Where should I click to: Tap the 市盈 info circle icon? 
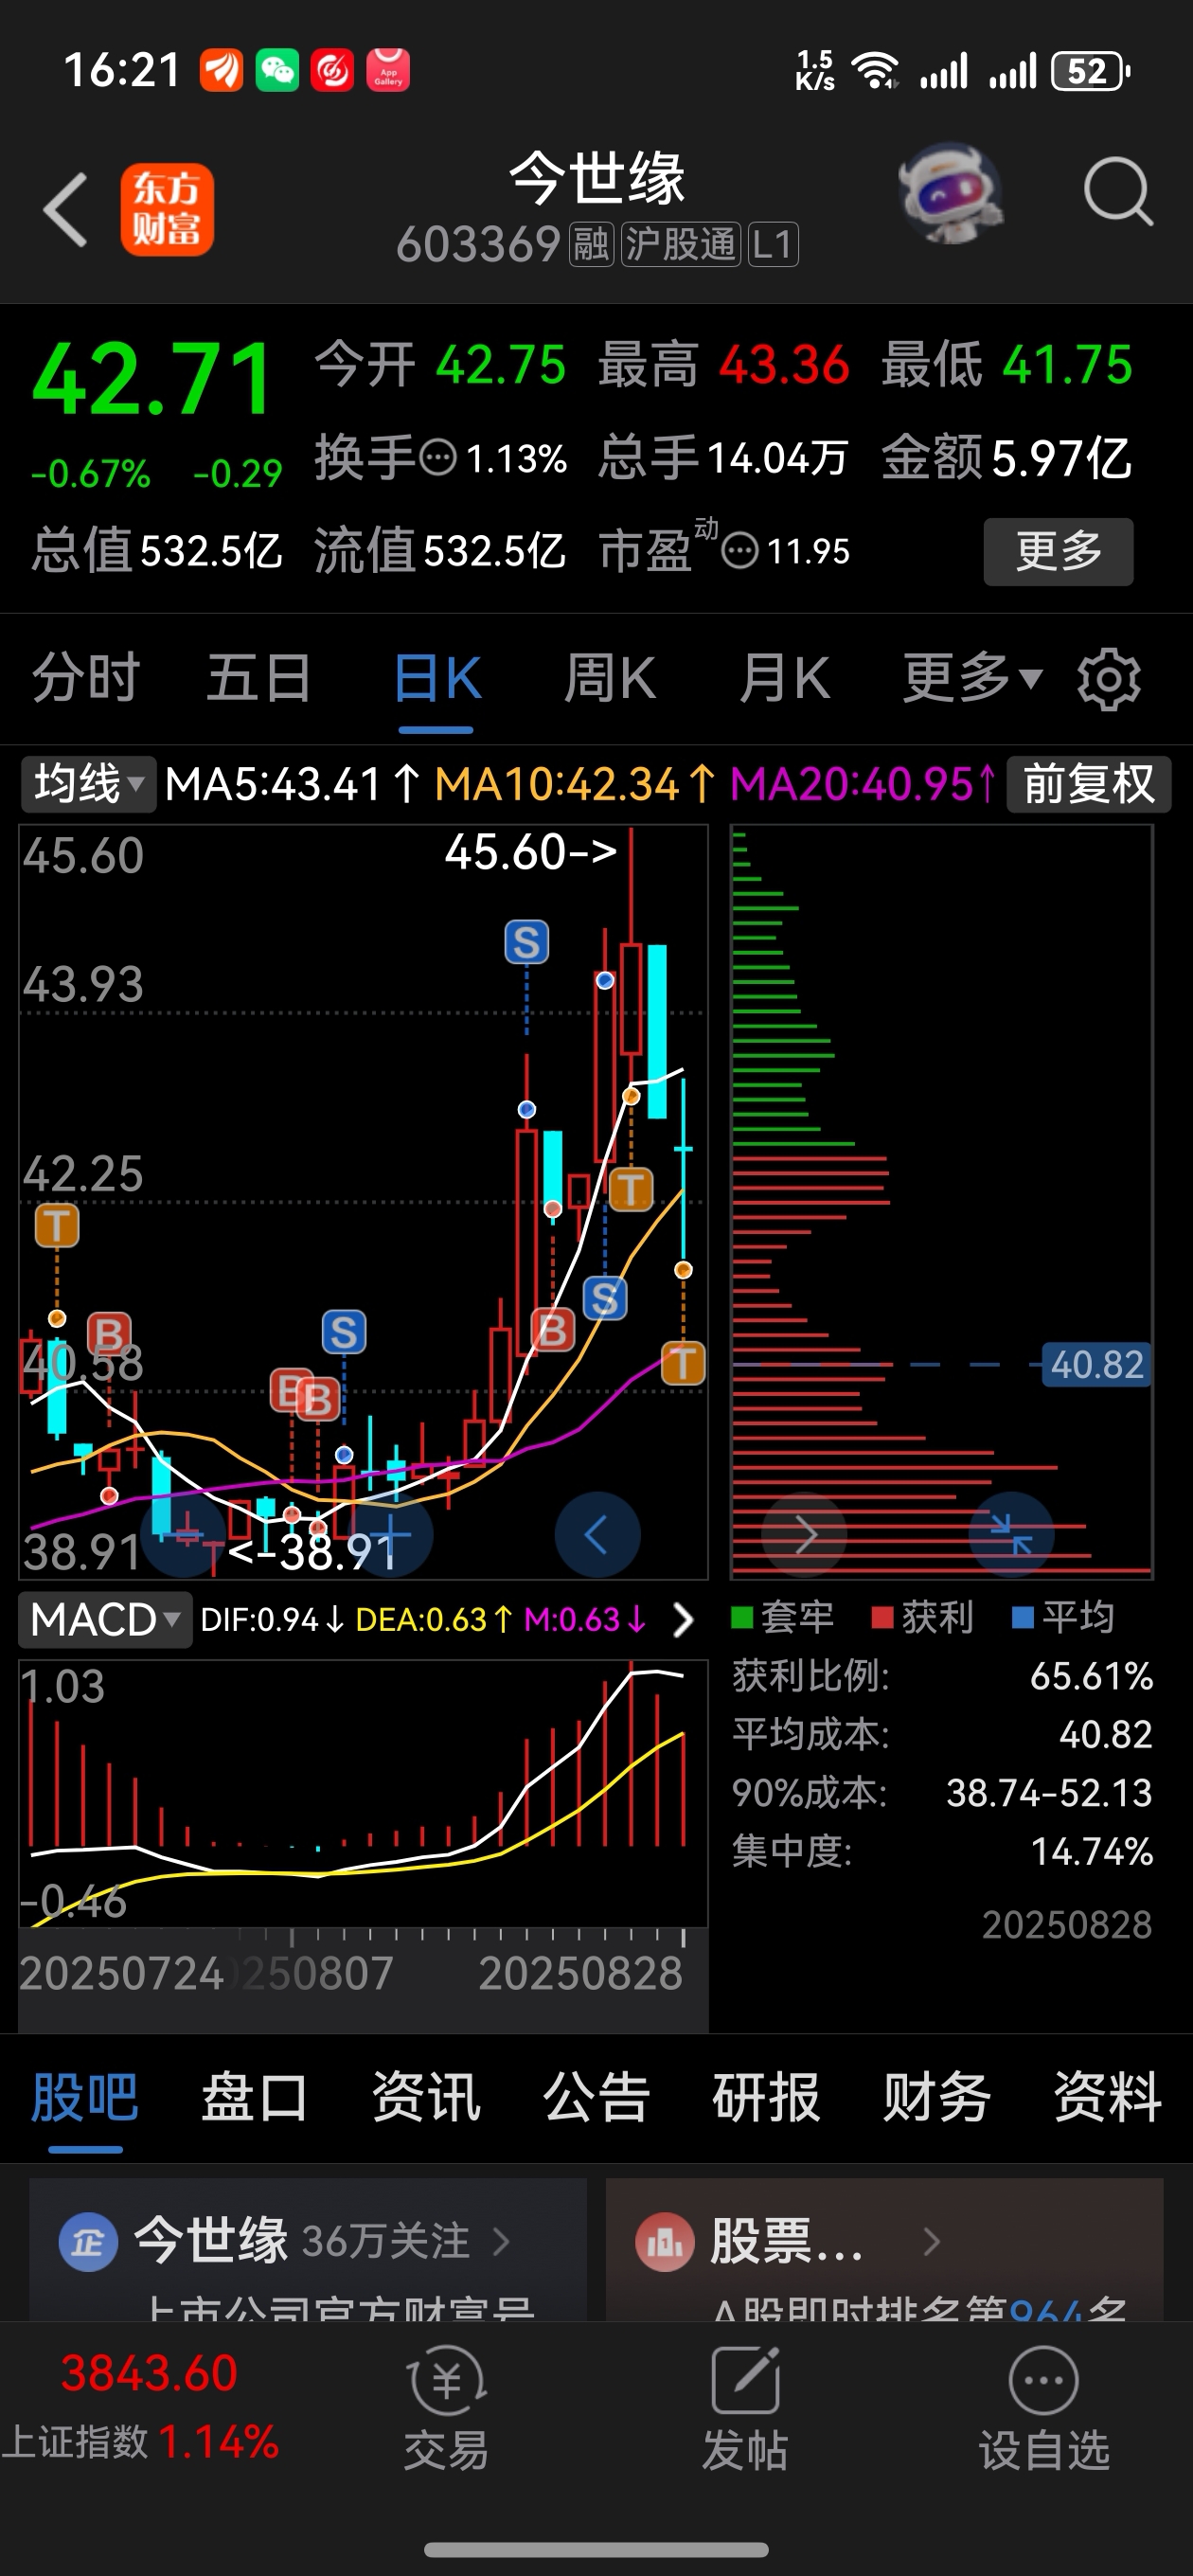click(x=740, y=550)
